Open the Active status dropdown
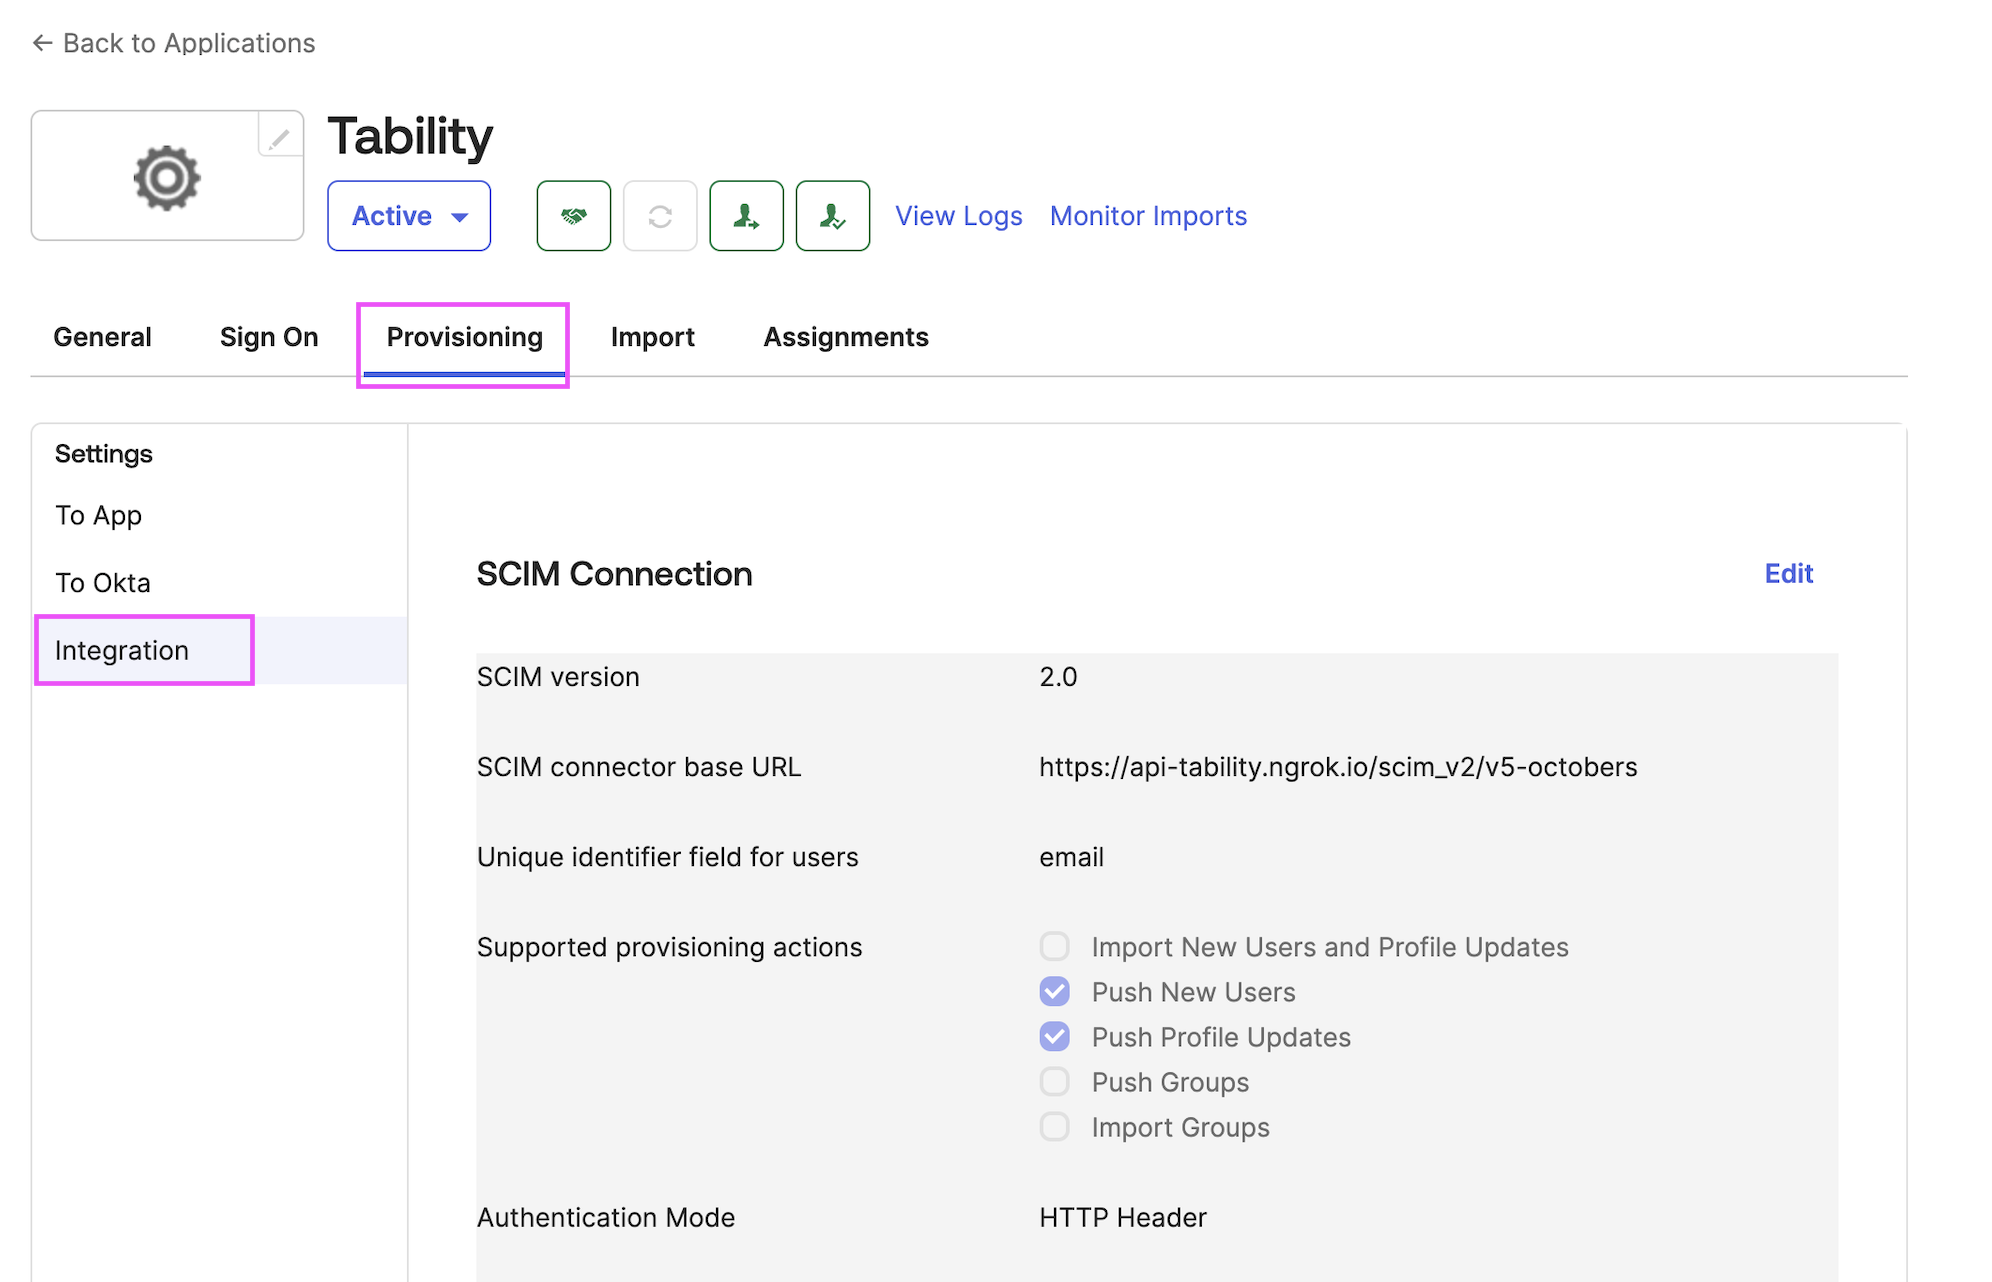The image size is (1992, 1282). tap(409, 216)
